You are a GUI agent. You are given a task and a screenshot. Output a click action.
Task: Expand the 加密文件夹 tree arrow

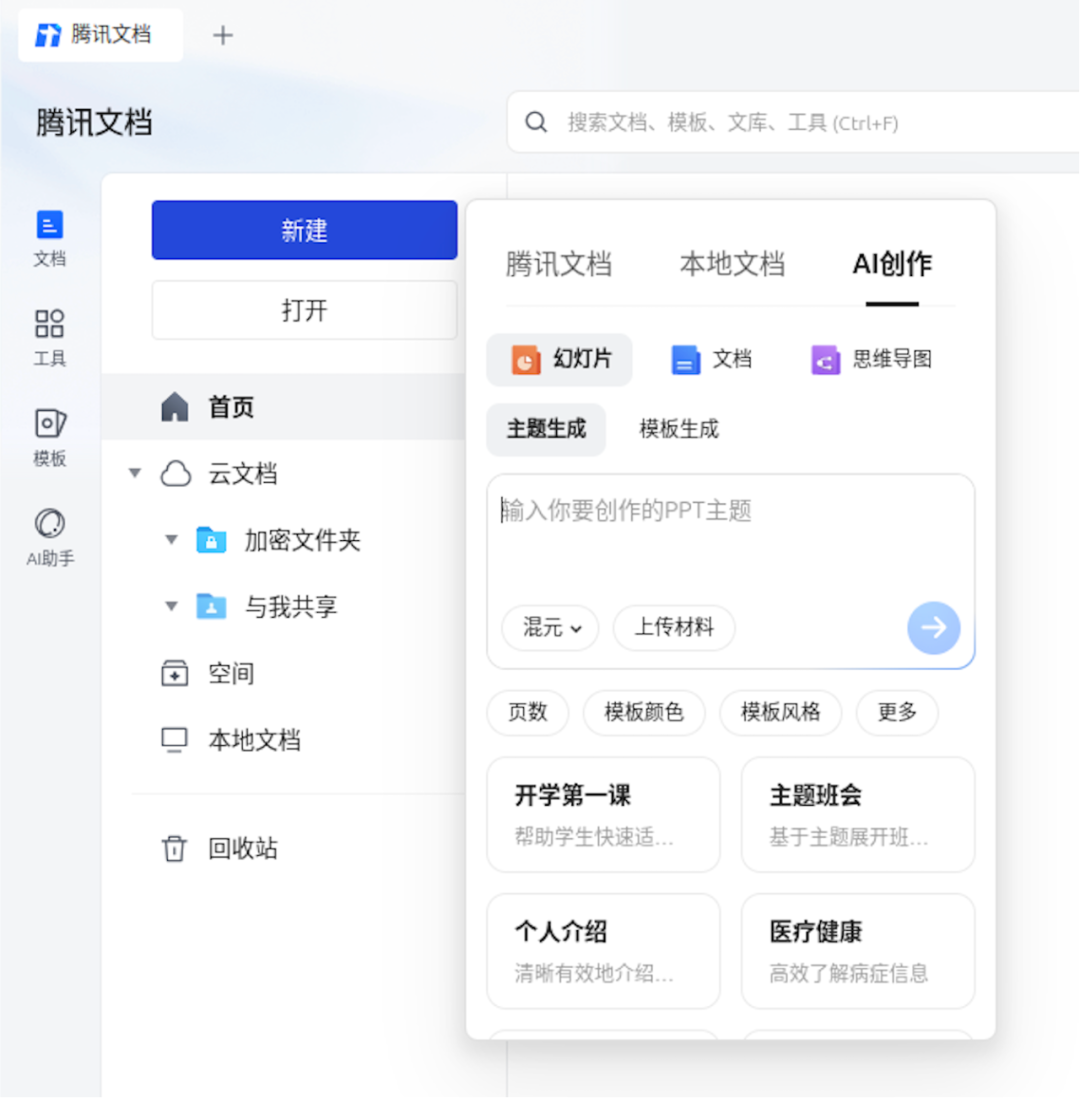172,540
